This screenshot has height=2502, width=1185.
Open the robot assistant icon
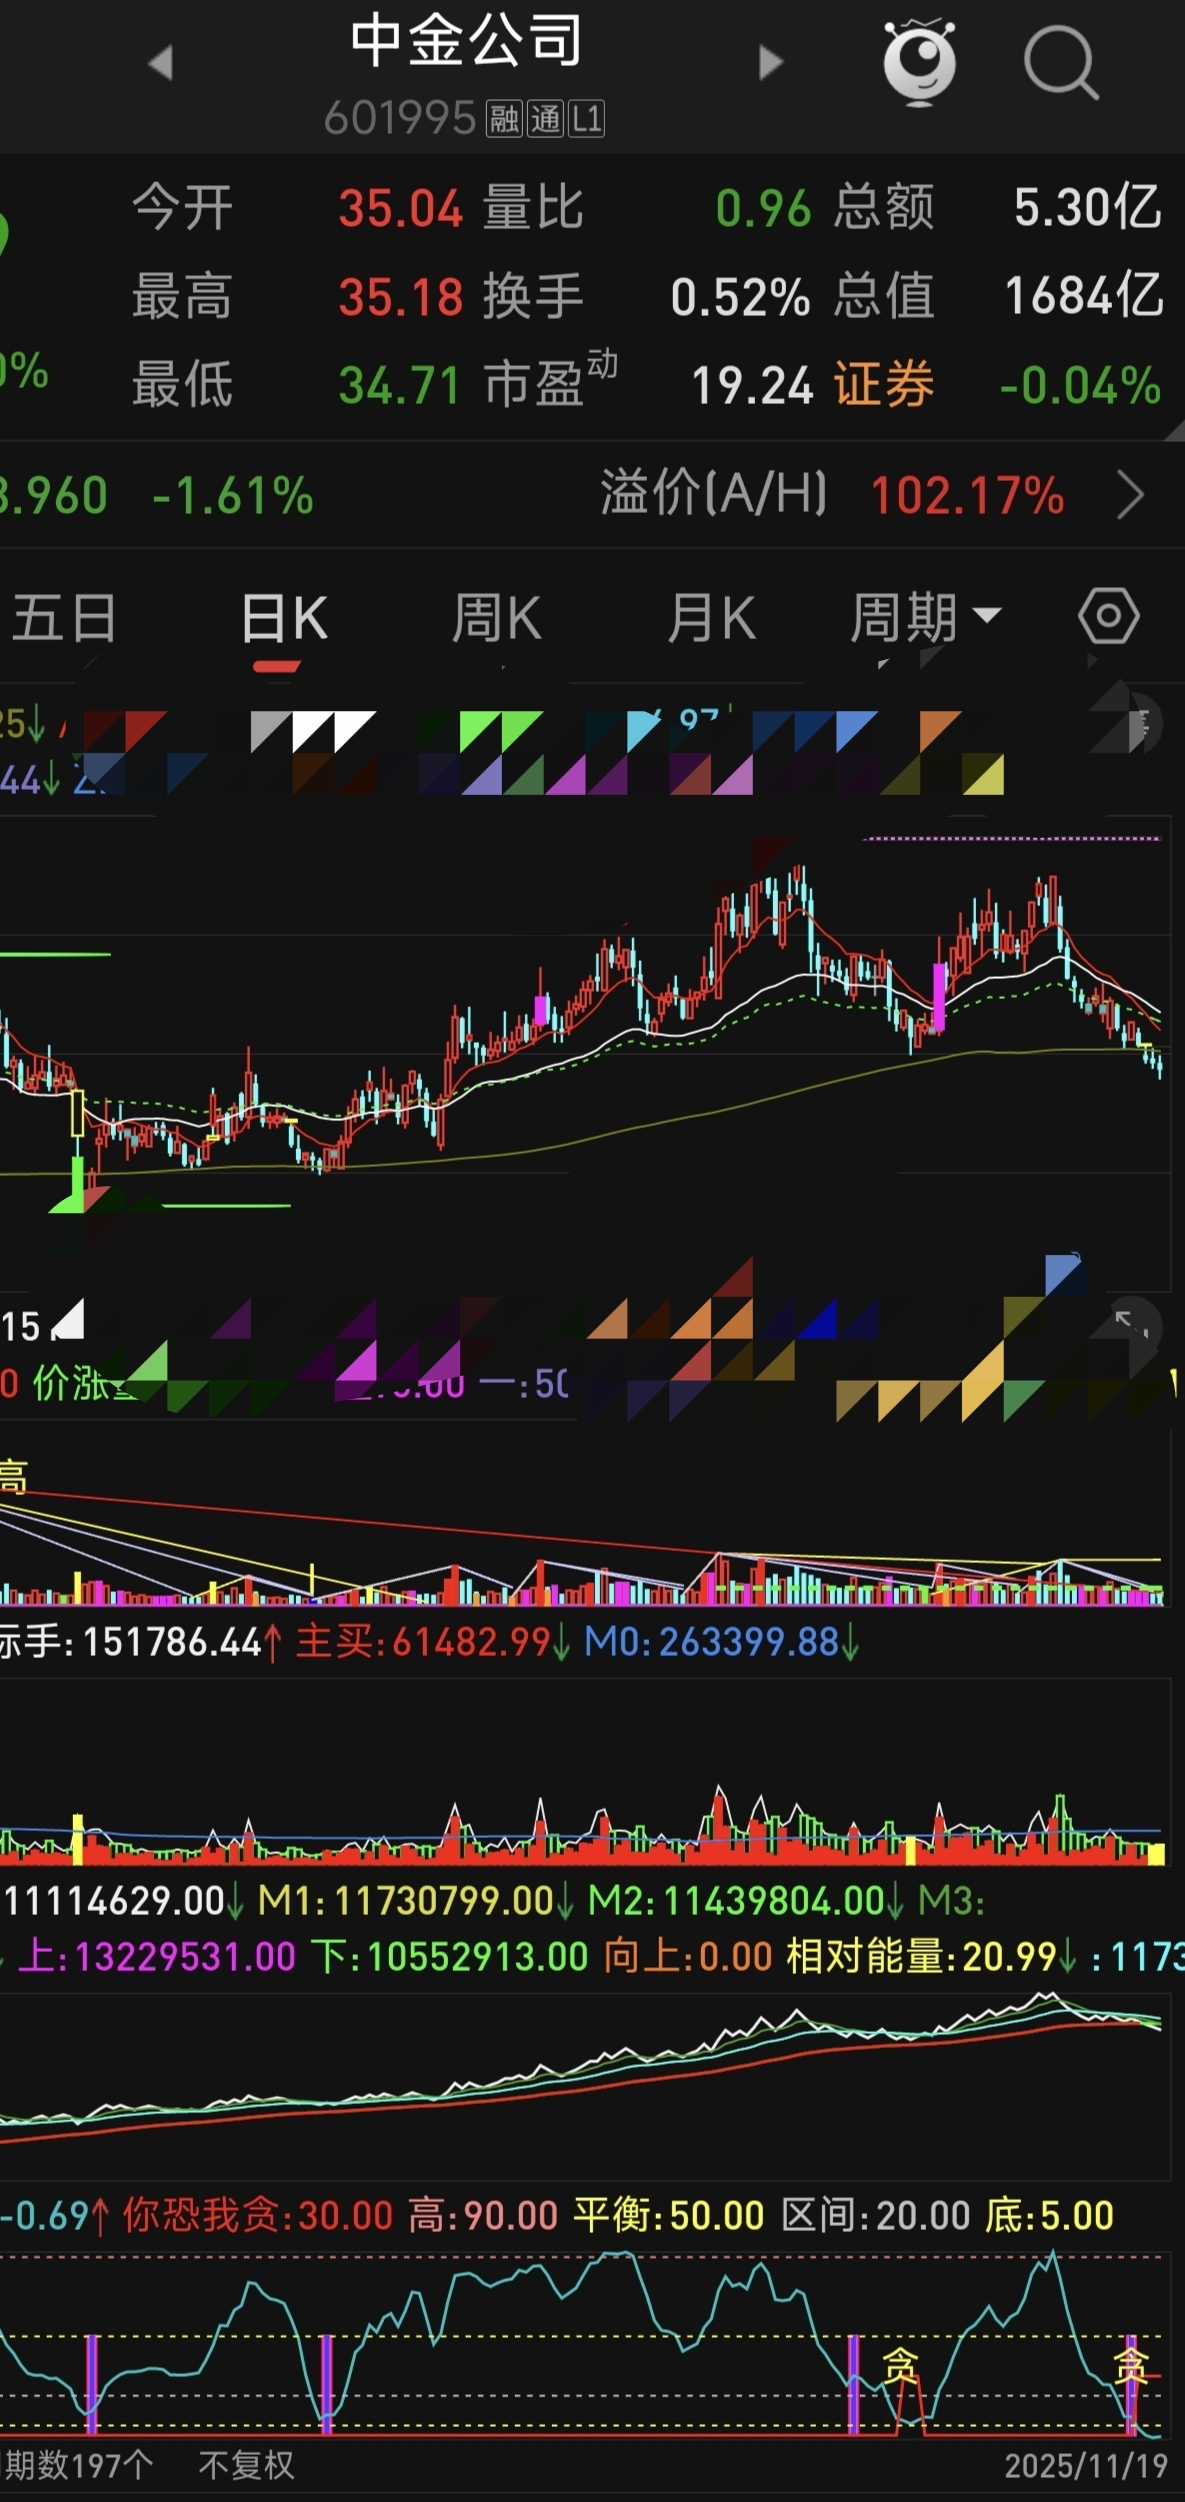pyautogui.click(x=920, y=61)
